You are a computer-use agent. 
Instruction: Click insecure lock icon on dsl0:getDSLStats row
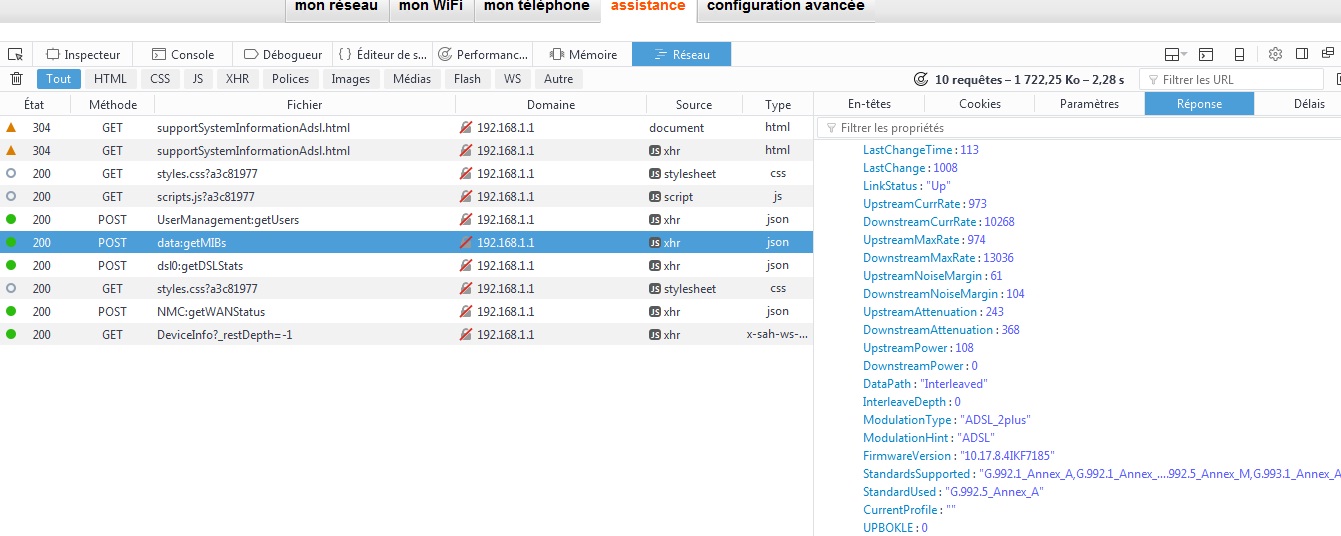coord(465,266)
